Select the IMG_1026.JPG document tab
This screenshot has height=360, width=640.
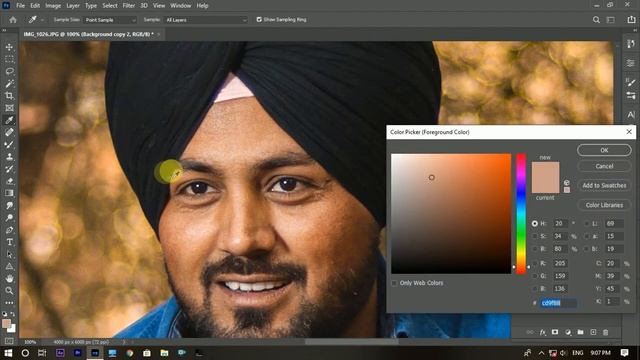(x=89, y=34)
